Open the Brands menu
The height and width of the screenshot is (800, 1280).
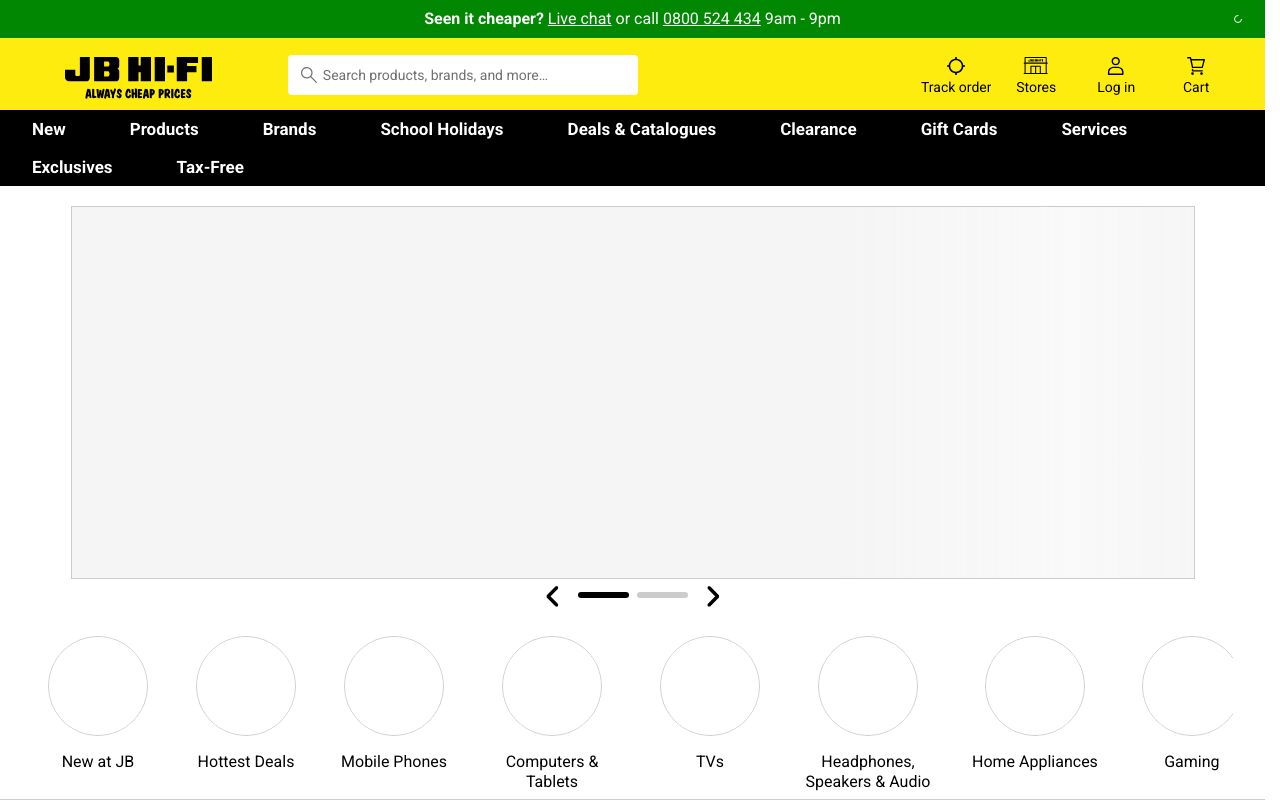tap(289, 129)
